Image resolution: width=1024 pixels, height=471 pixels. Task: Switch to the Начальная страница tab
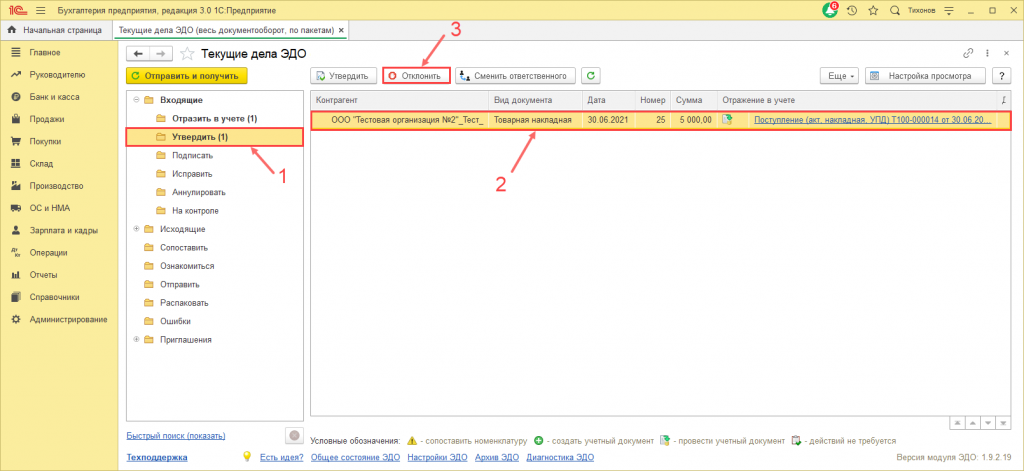pos(56,31)
